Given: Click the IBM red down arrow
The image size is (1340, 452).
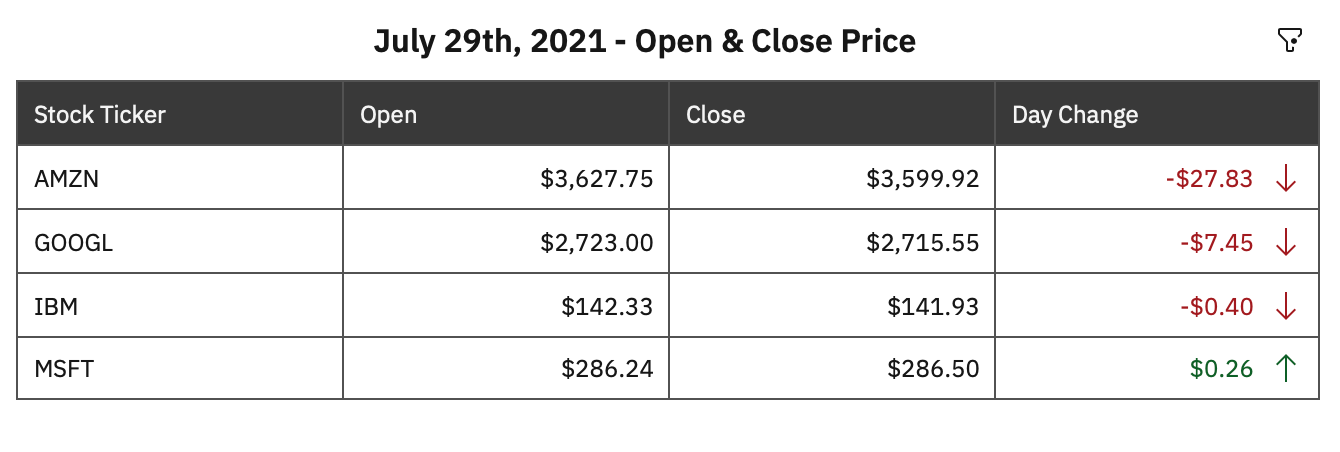Looking at the screenshot, I should click(x=1286, y=306).
